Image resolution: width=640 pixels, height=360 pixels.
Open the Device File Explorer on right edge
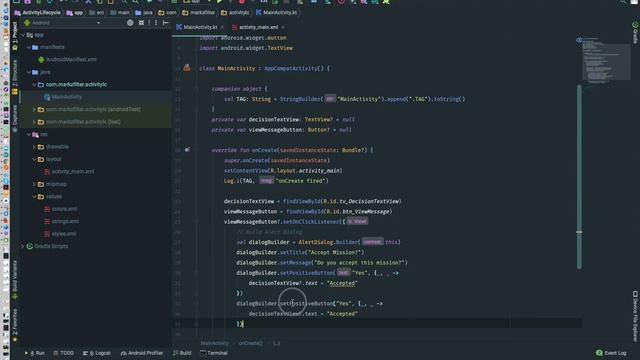[x=635, y=316]
